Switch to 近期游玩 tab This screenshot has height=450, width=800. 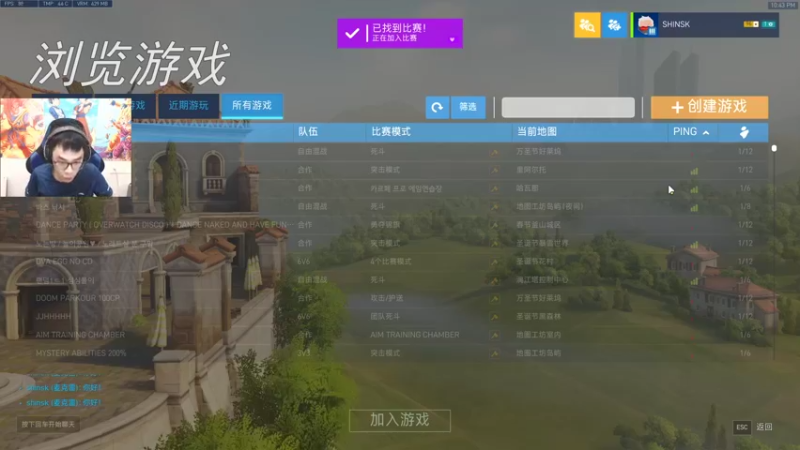click(x=188, y=106)
